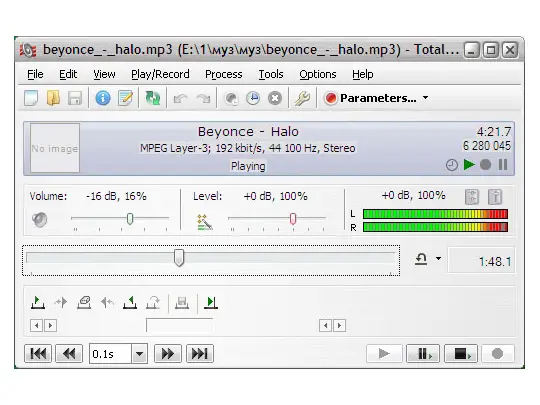Click the volume slider handle
540x405 pixels.
(130, 219)
